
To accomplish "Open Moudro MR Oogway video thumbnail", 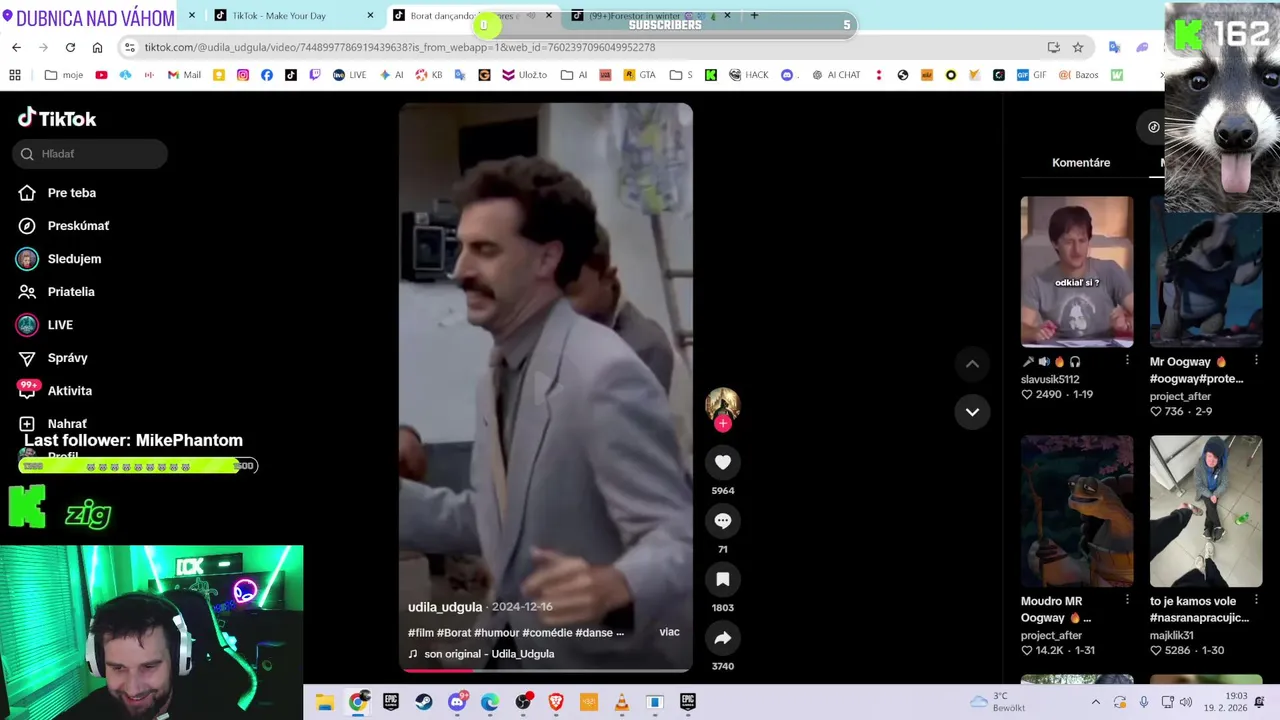I will tap(1077, 511).
